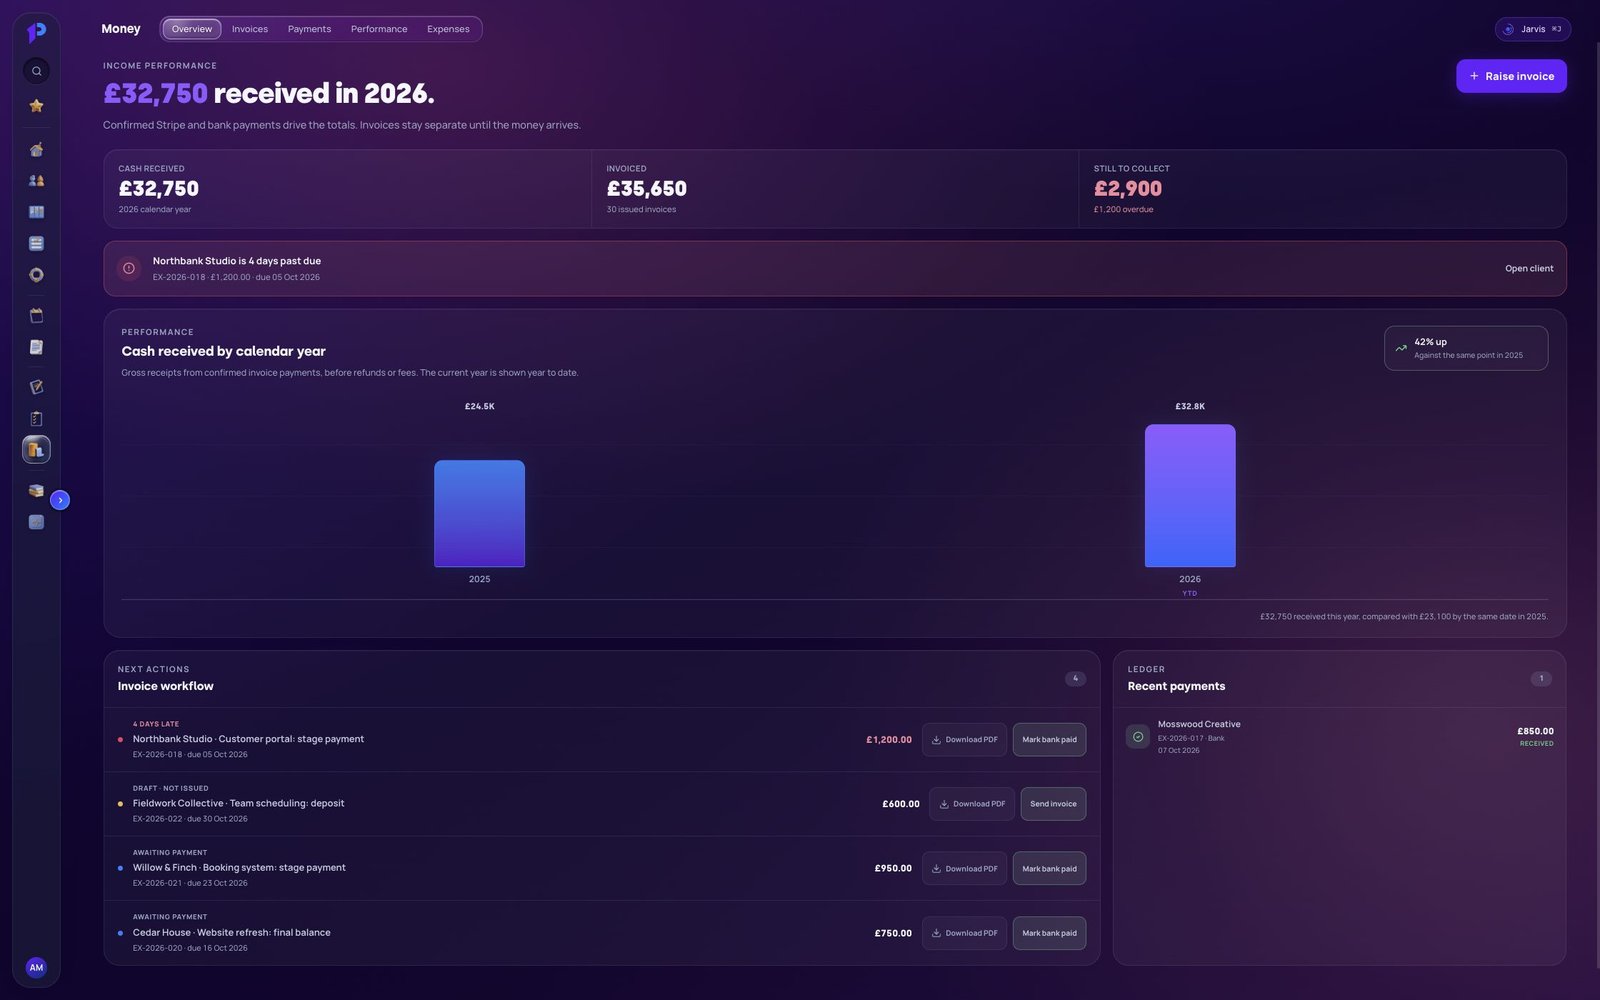Send the Fieldwork Collective invoice

point(1053,804)
